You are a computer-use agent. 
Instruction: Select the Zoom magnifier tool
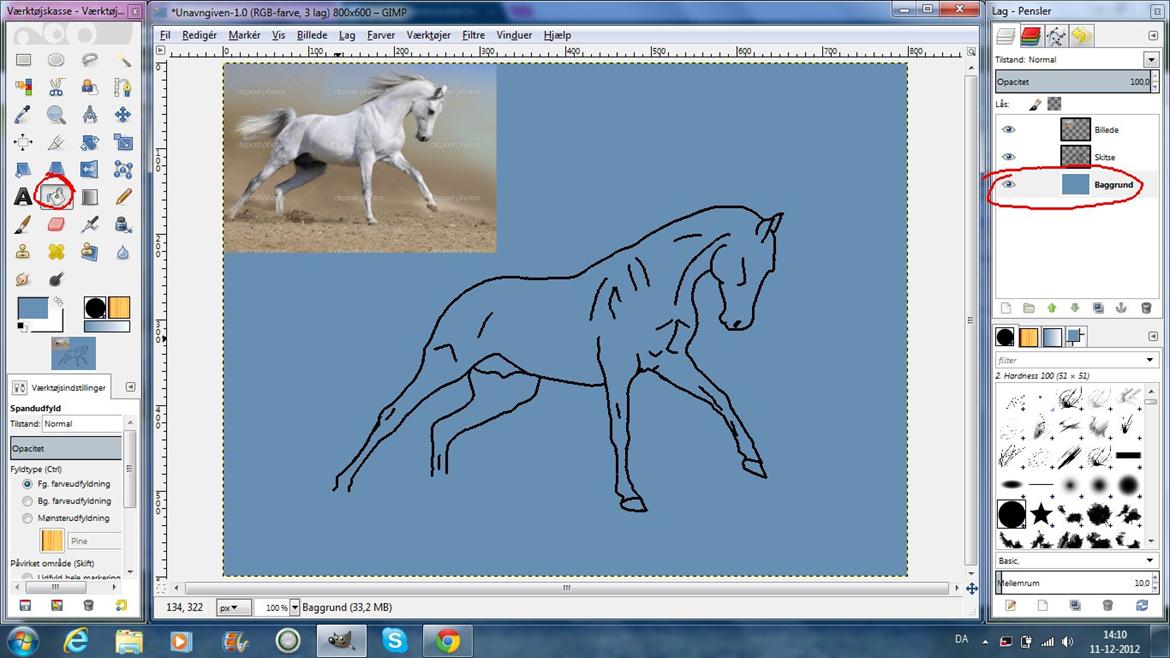click(x=56, y=115)
